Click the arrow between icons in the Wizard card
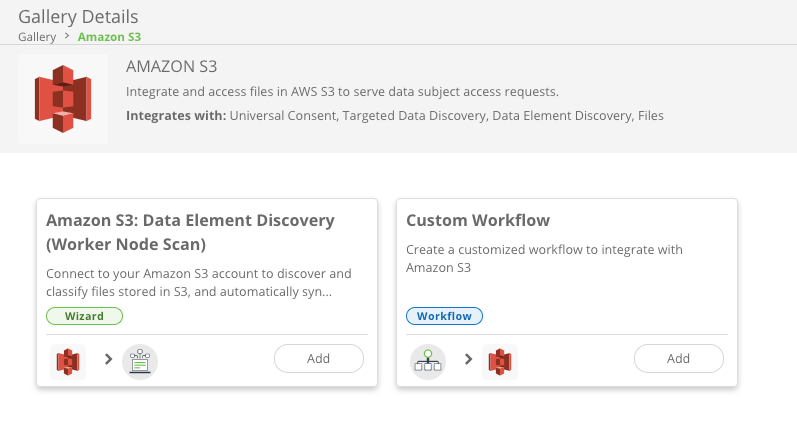Image resolution: width=797 pixels, height=436 pixels. tap(108, 359)
